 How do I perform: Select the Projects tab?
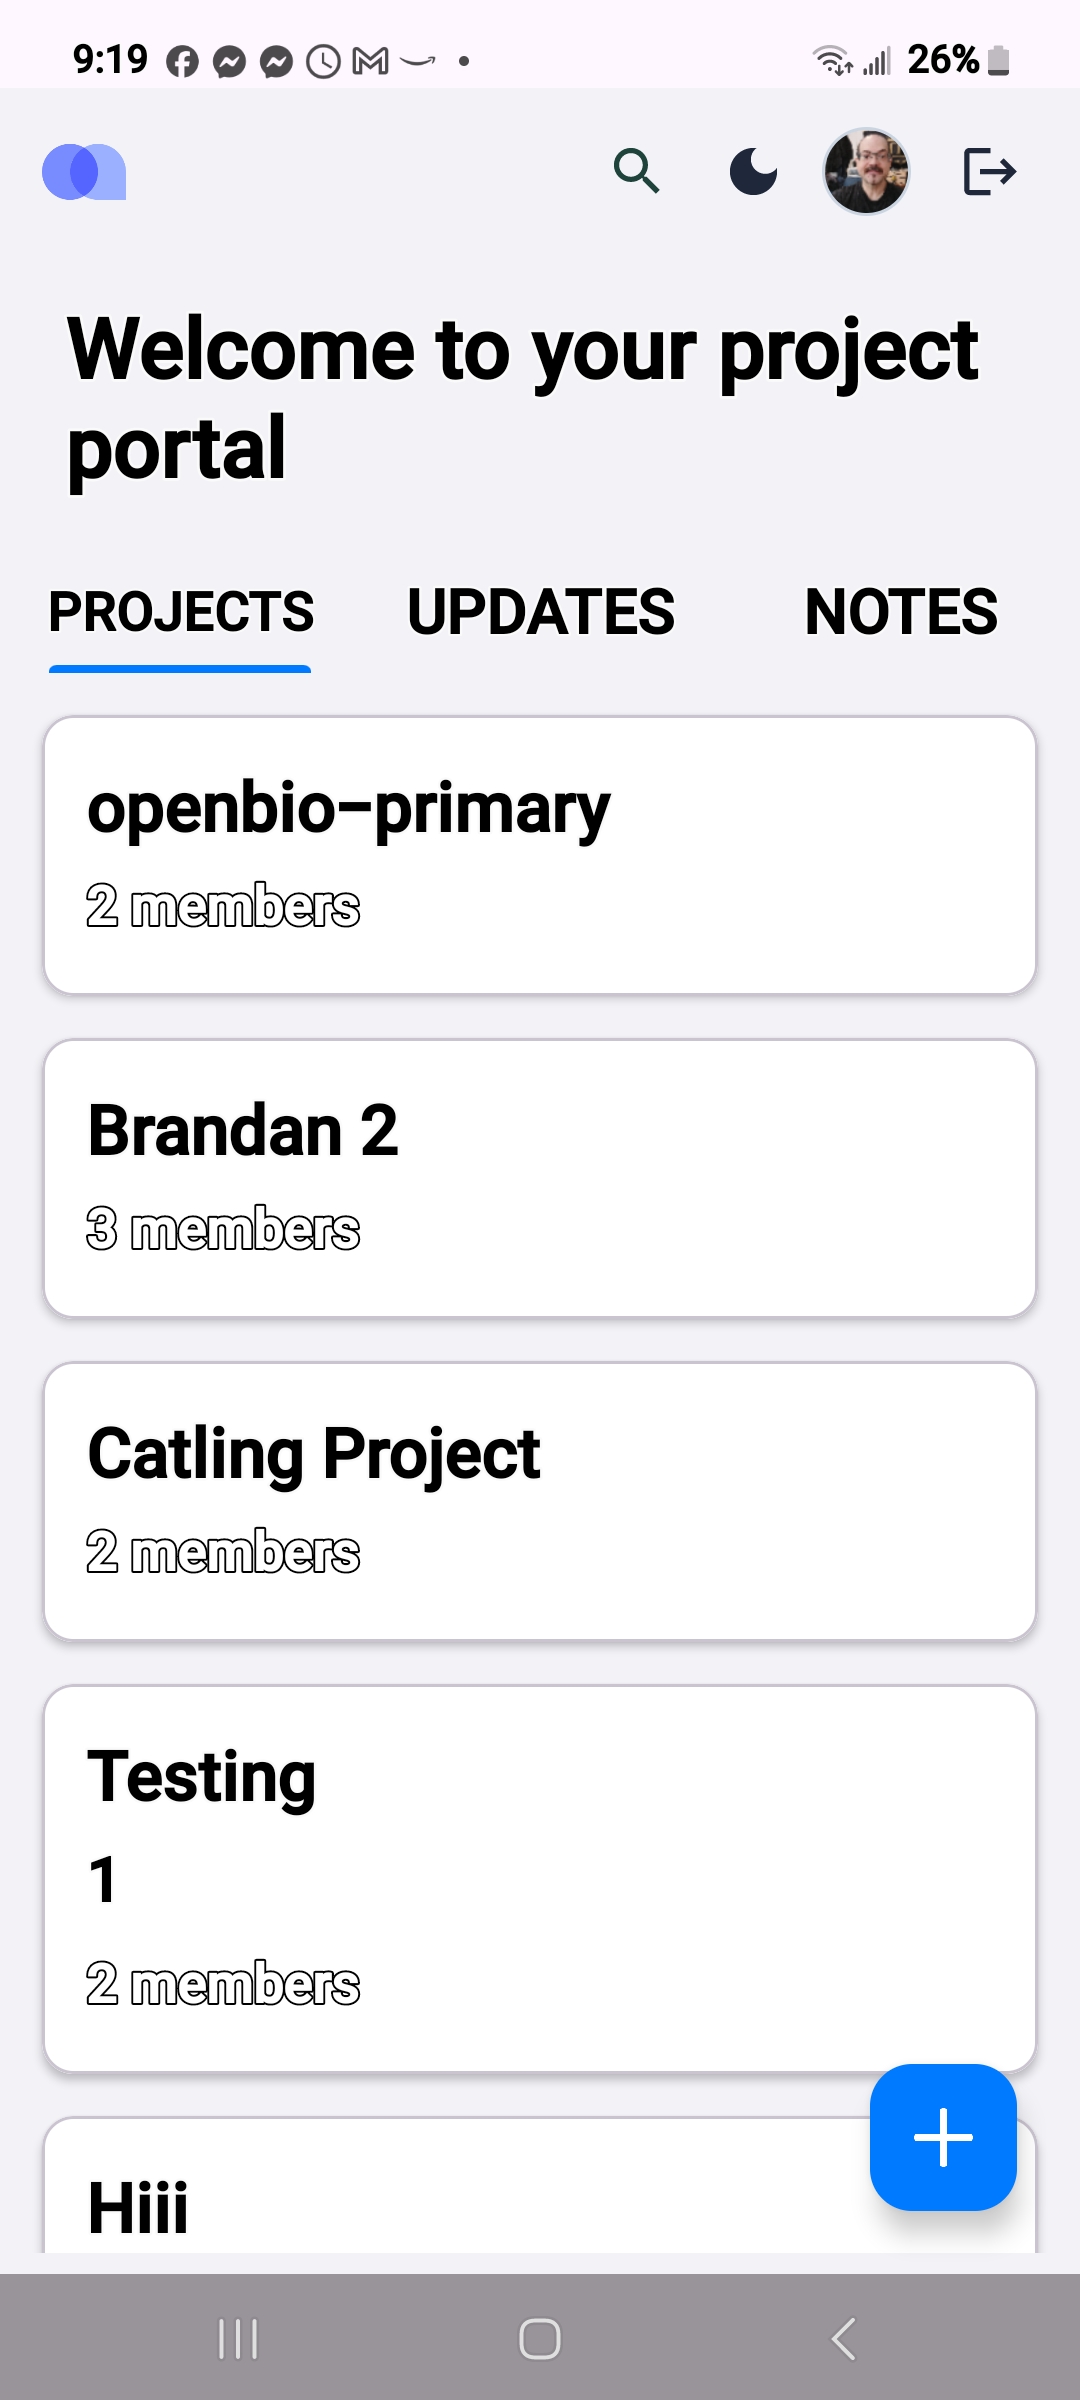(x=181, y=612)
